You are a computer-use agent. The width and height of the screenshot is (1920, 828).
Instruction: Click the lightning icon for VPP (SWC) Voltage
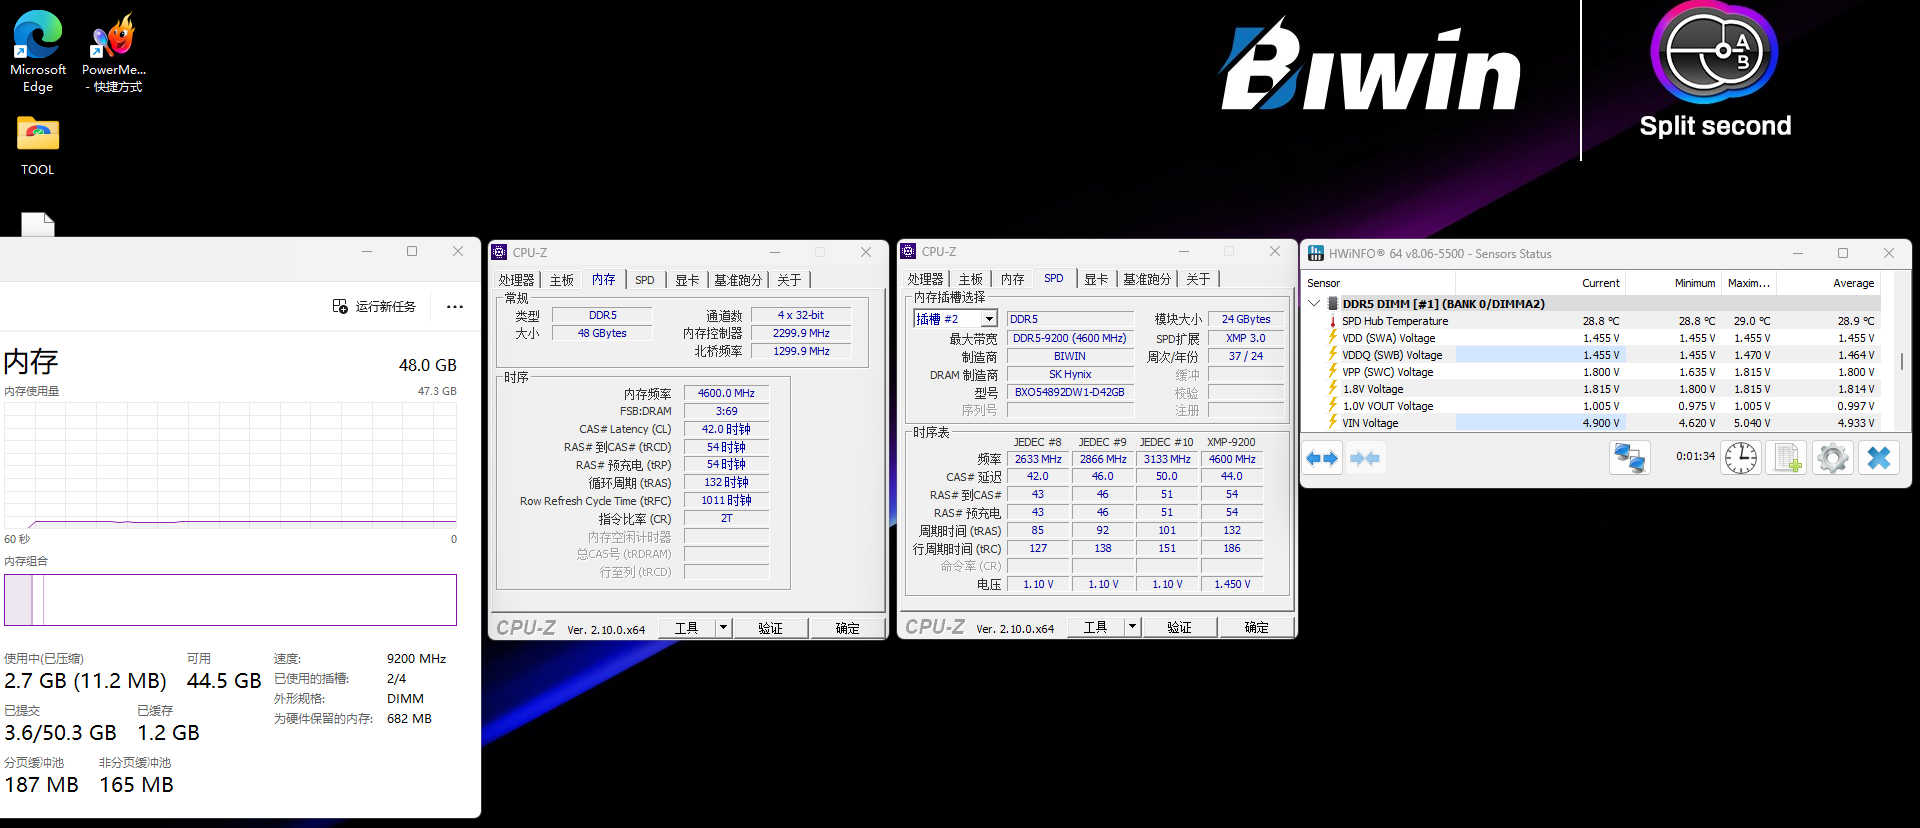pos(1333,372)
